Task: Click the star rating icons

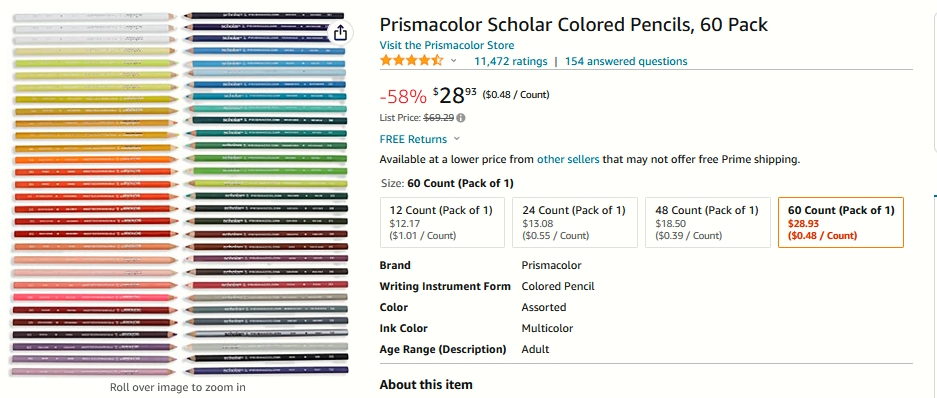Action: pos(412,60)
